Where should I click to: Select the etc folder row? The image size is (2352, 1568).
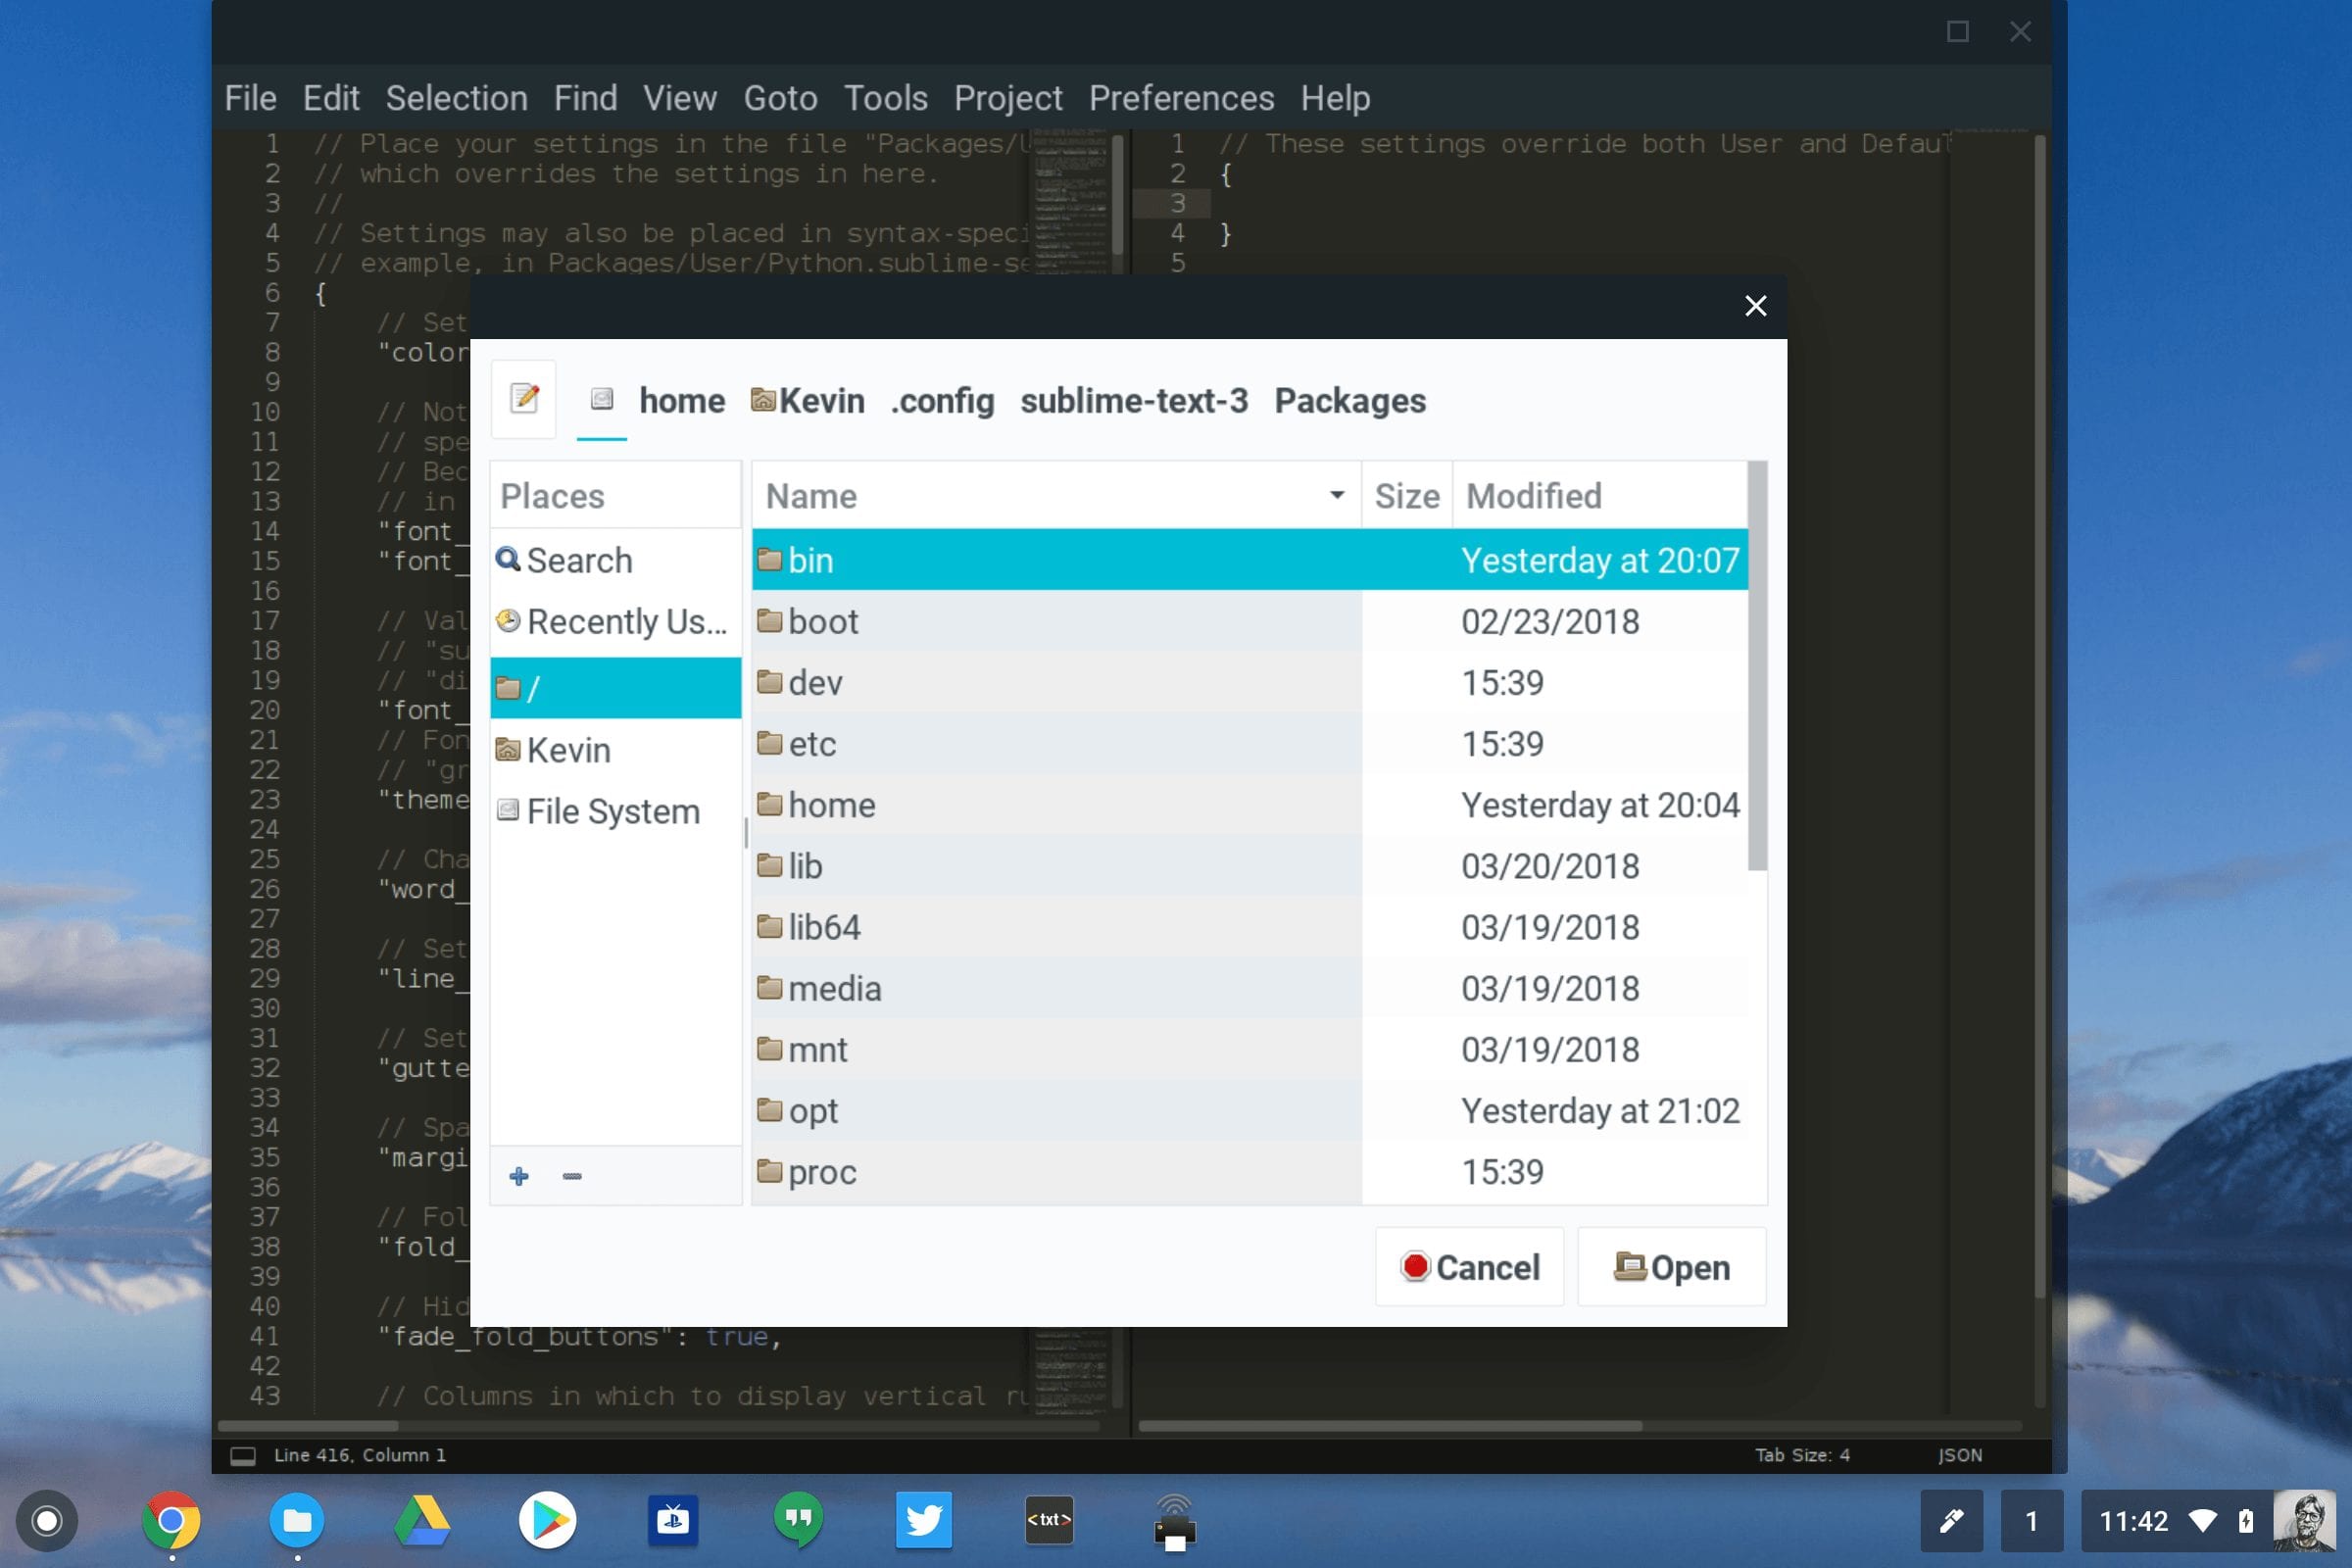click(1250, 743)
